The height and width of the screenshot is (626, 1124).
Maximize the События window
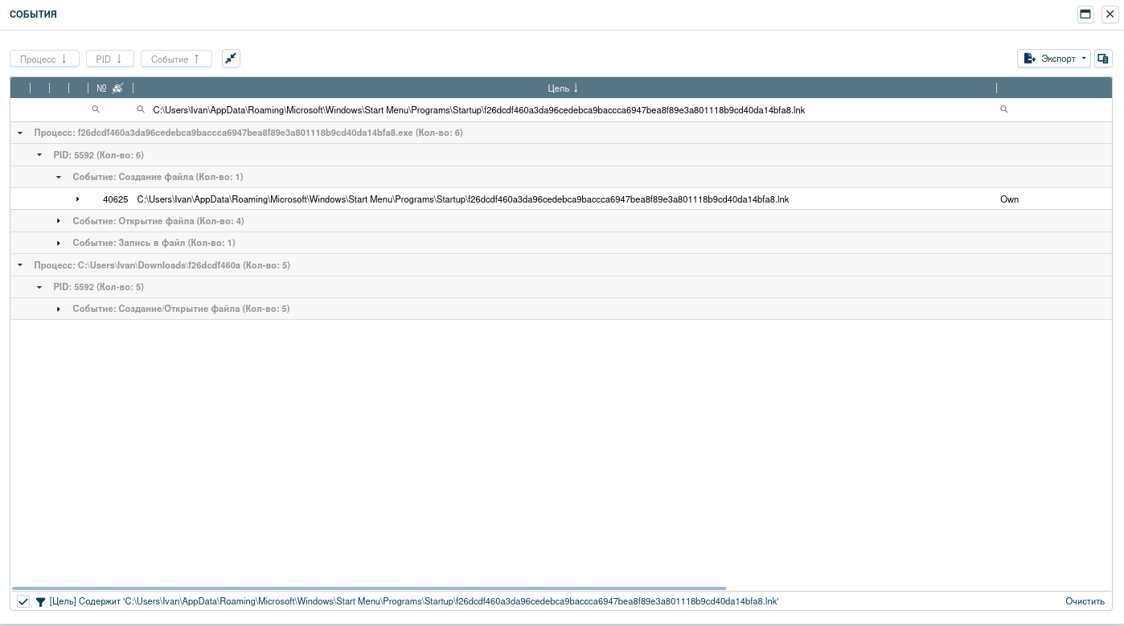point(1085,14)
